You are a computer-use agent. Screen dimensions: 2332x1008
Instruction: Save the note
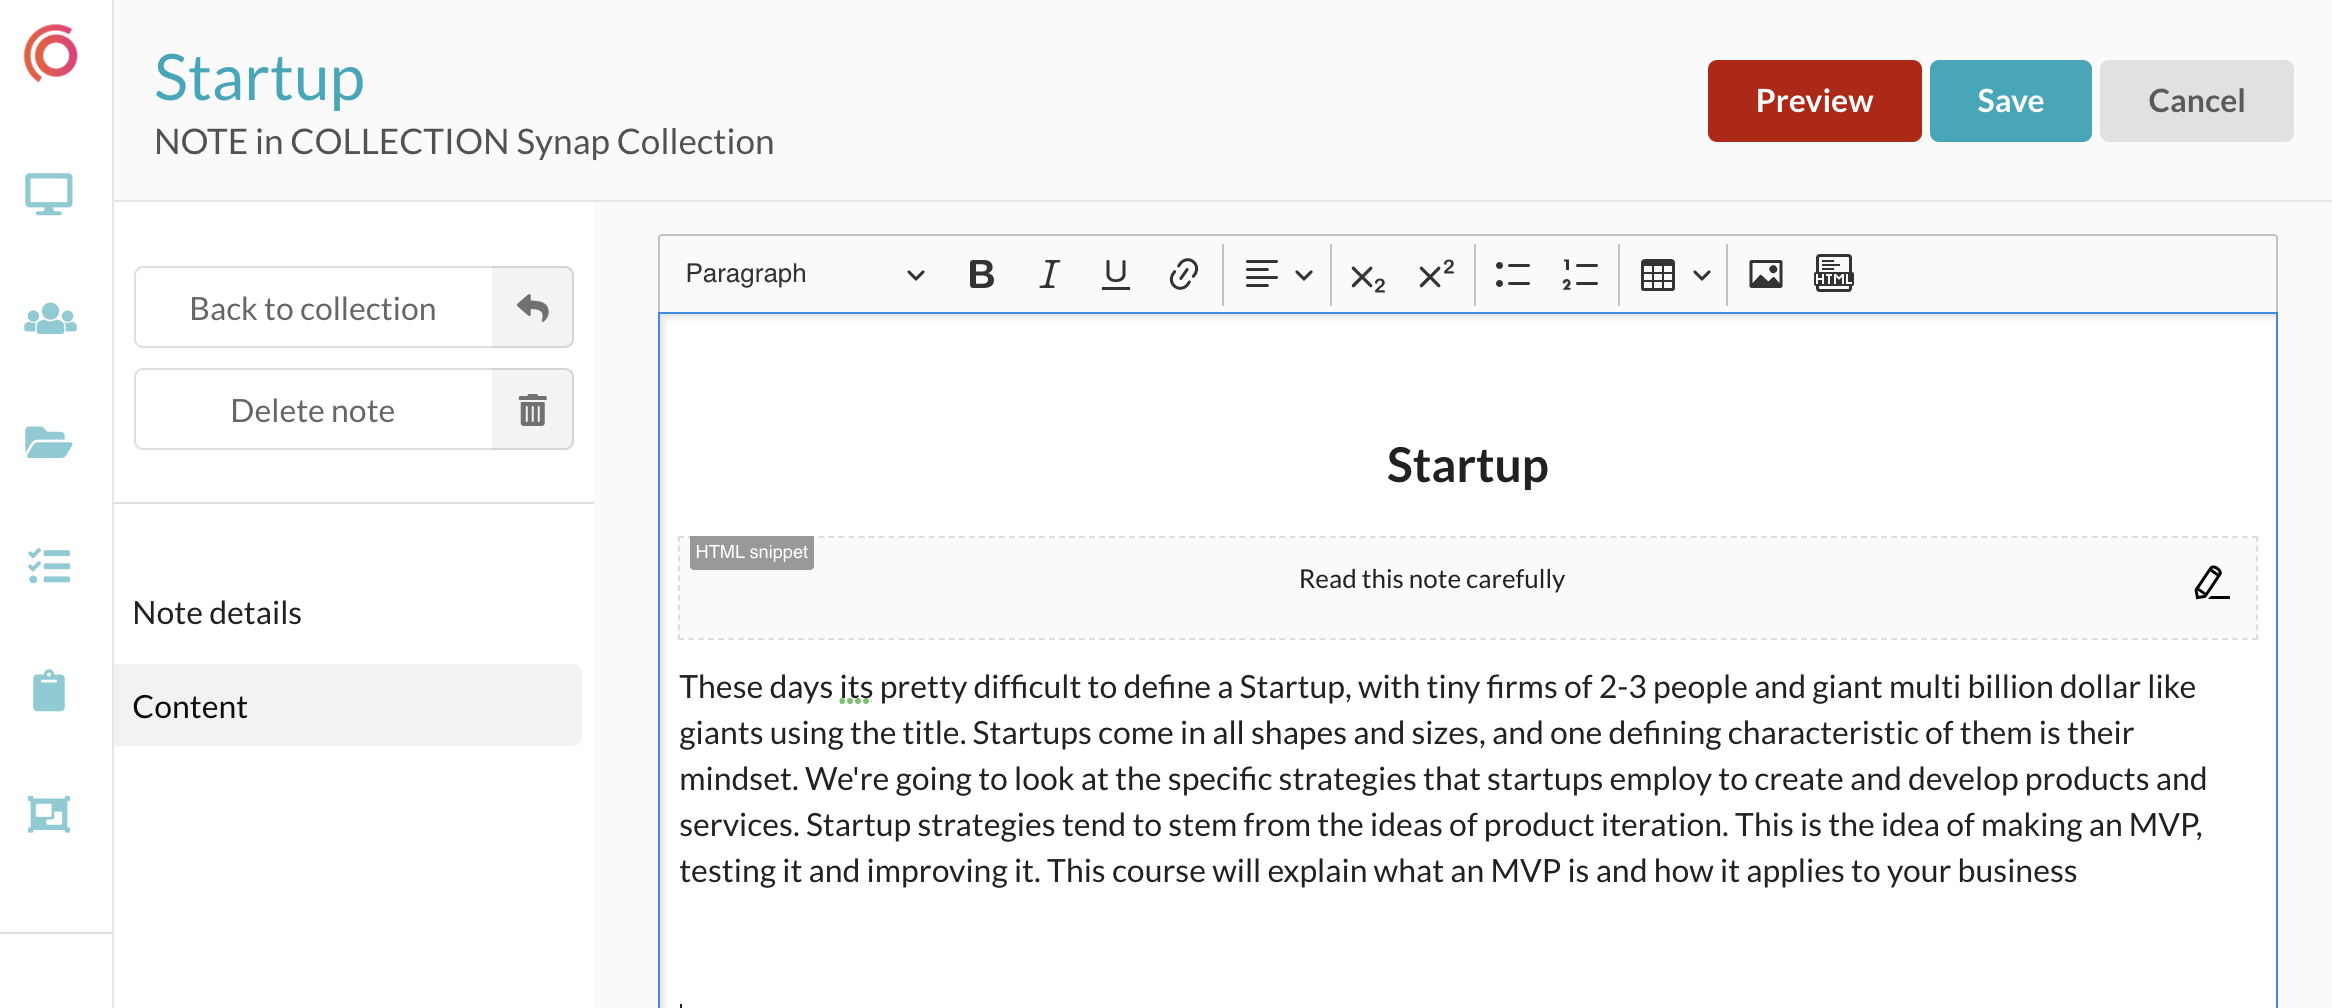pos(2010,101)
